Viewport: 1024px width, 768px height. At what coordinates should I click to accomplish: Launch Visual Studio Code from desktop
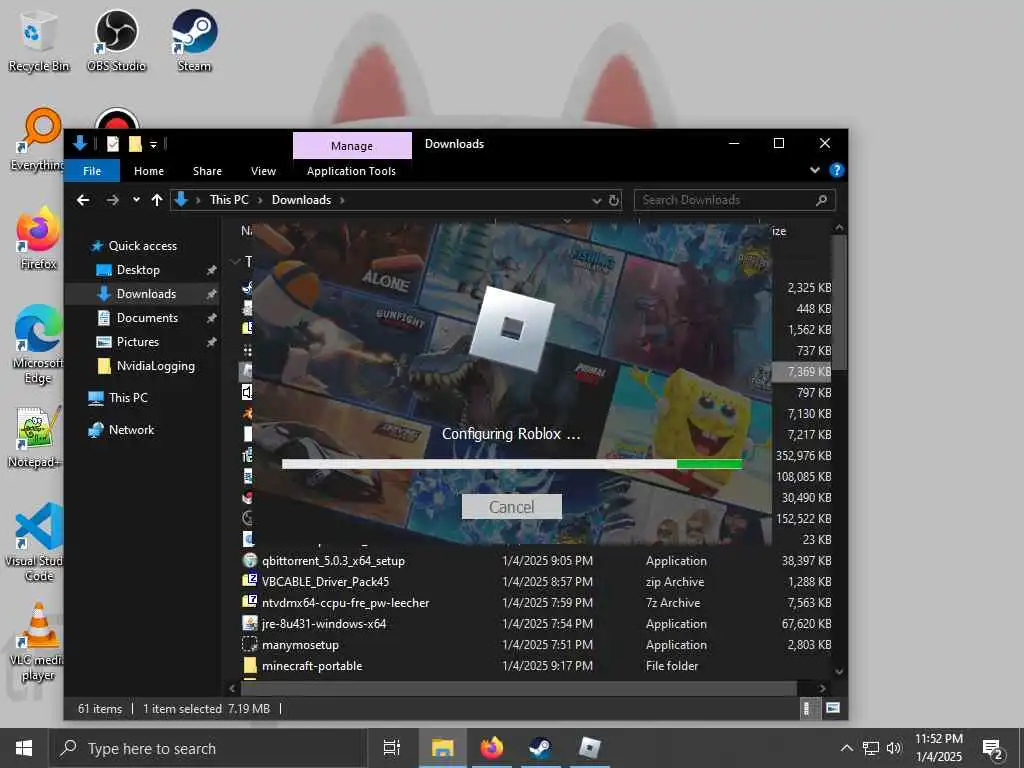(x=37, y=542)
